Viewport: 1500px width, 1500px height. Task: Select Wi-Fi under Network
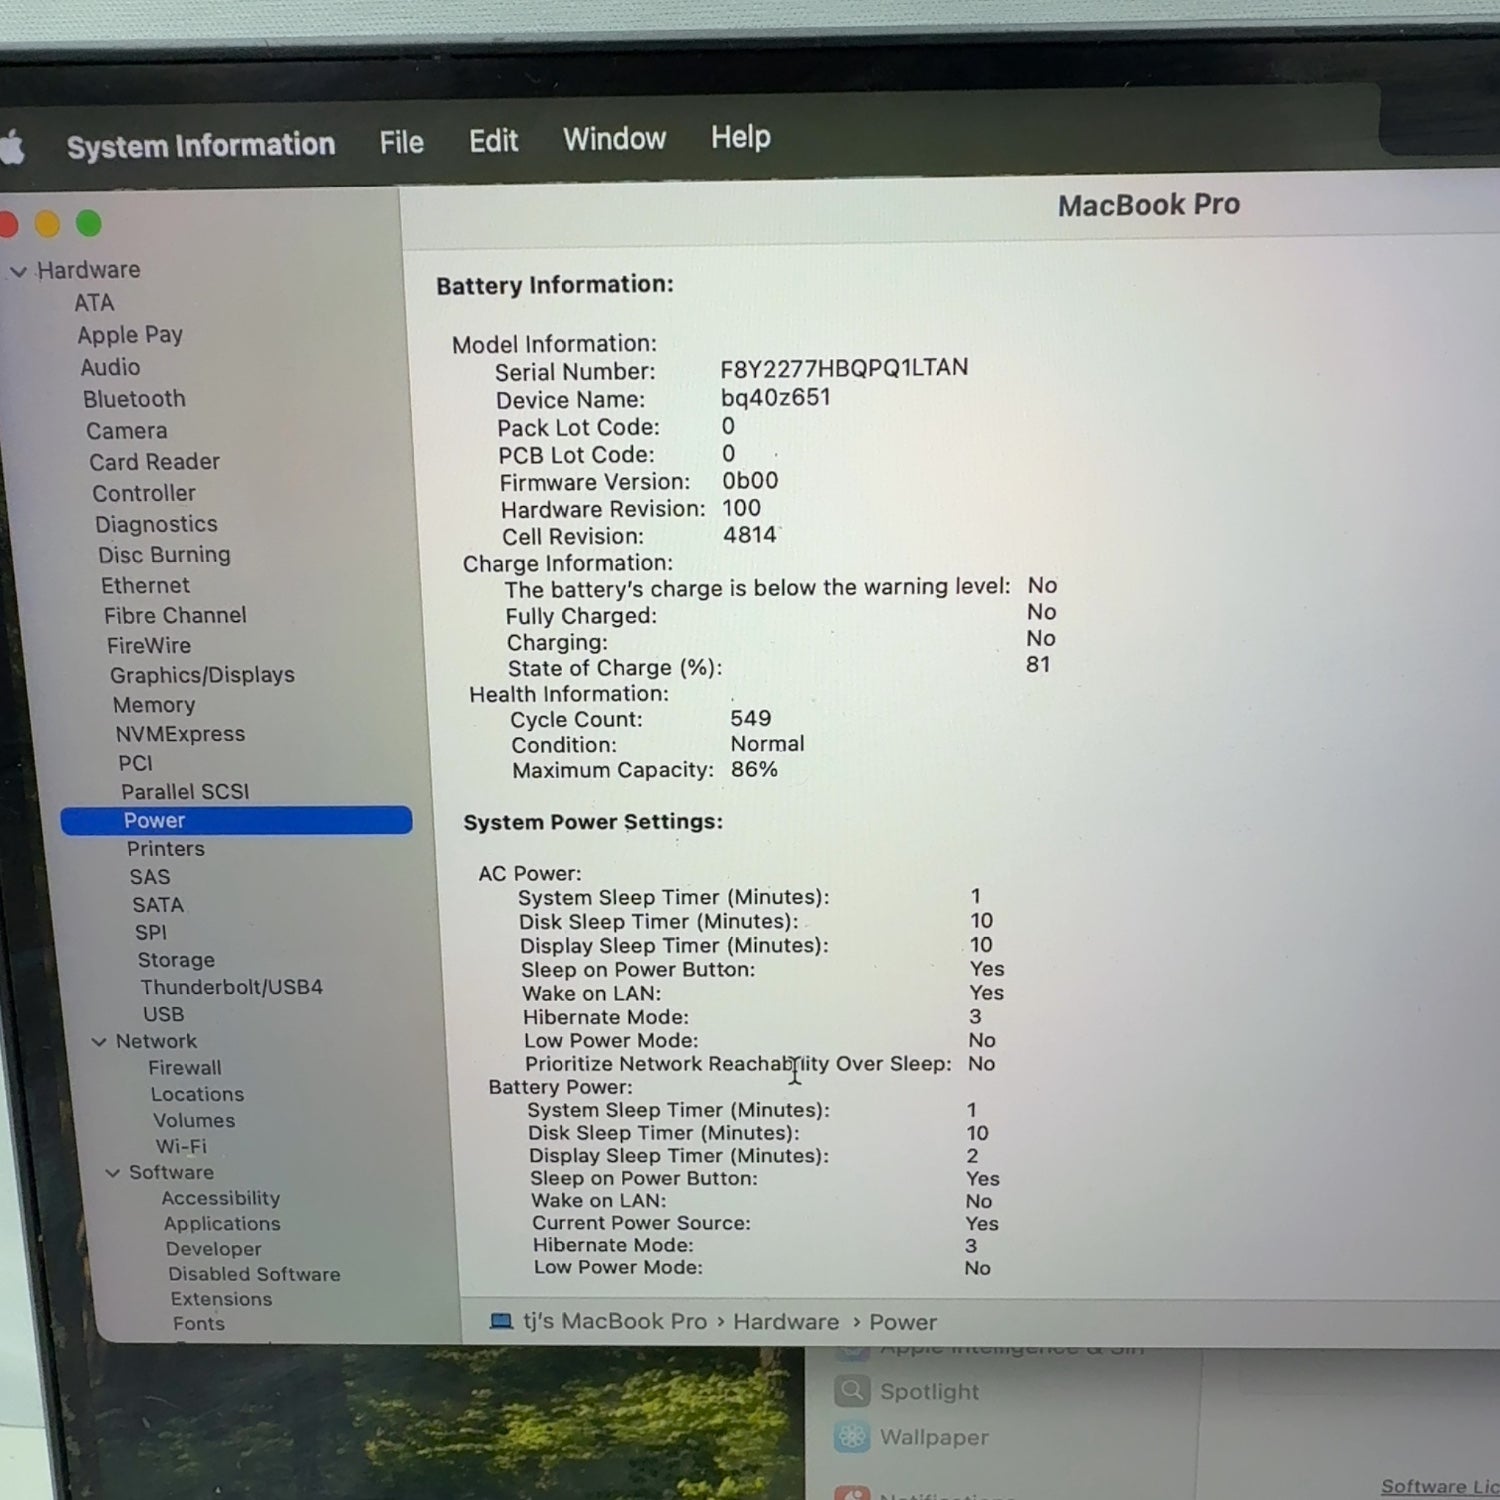click(181, 1146)
